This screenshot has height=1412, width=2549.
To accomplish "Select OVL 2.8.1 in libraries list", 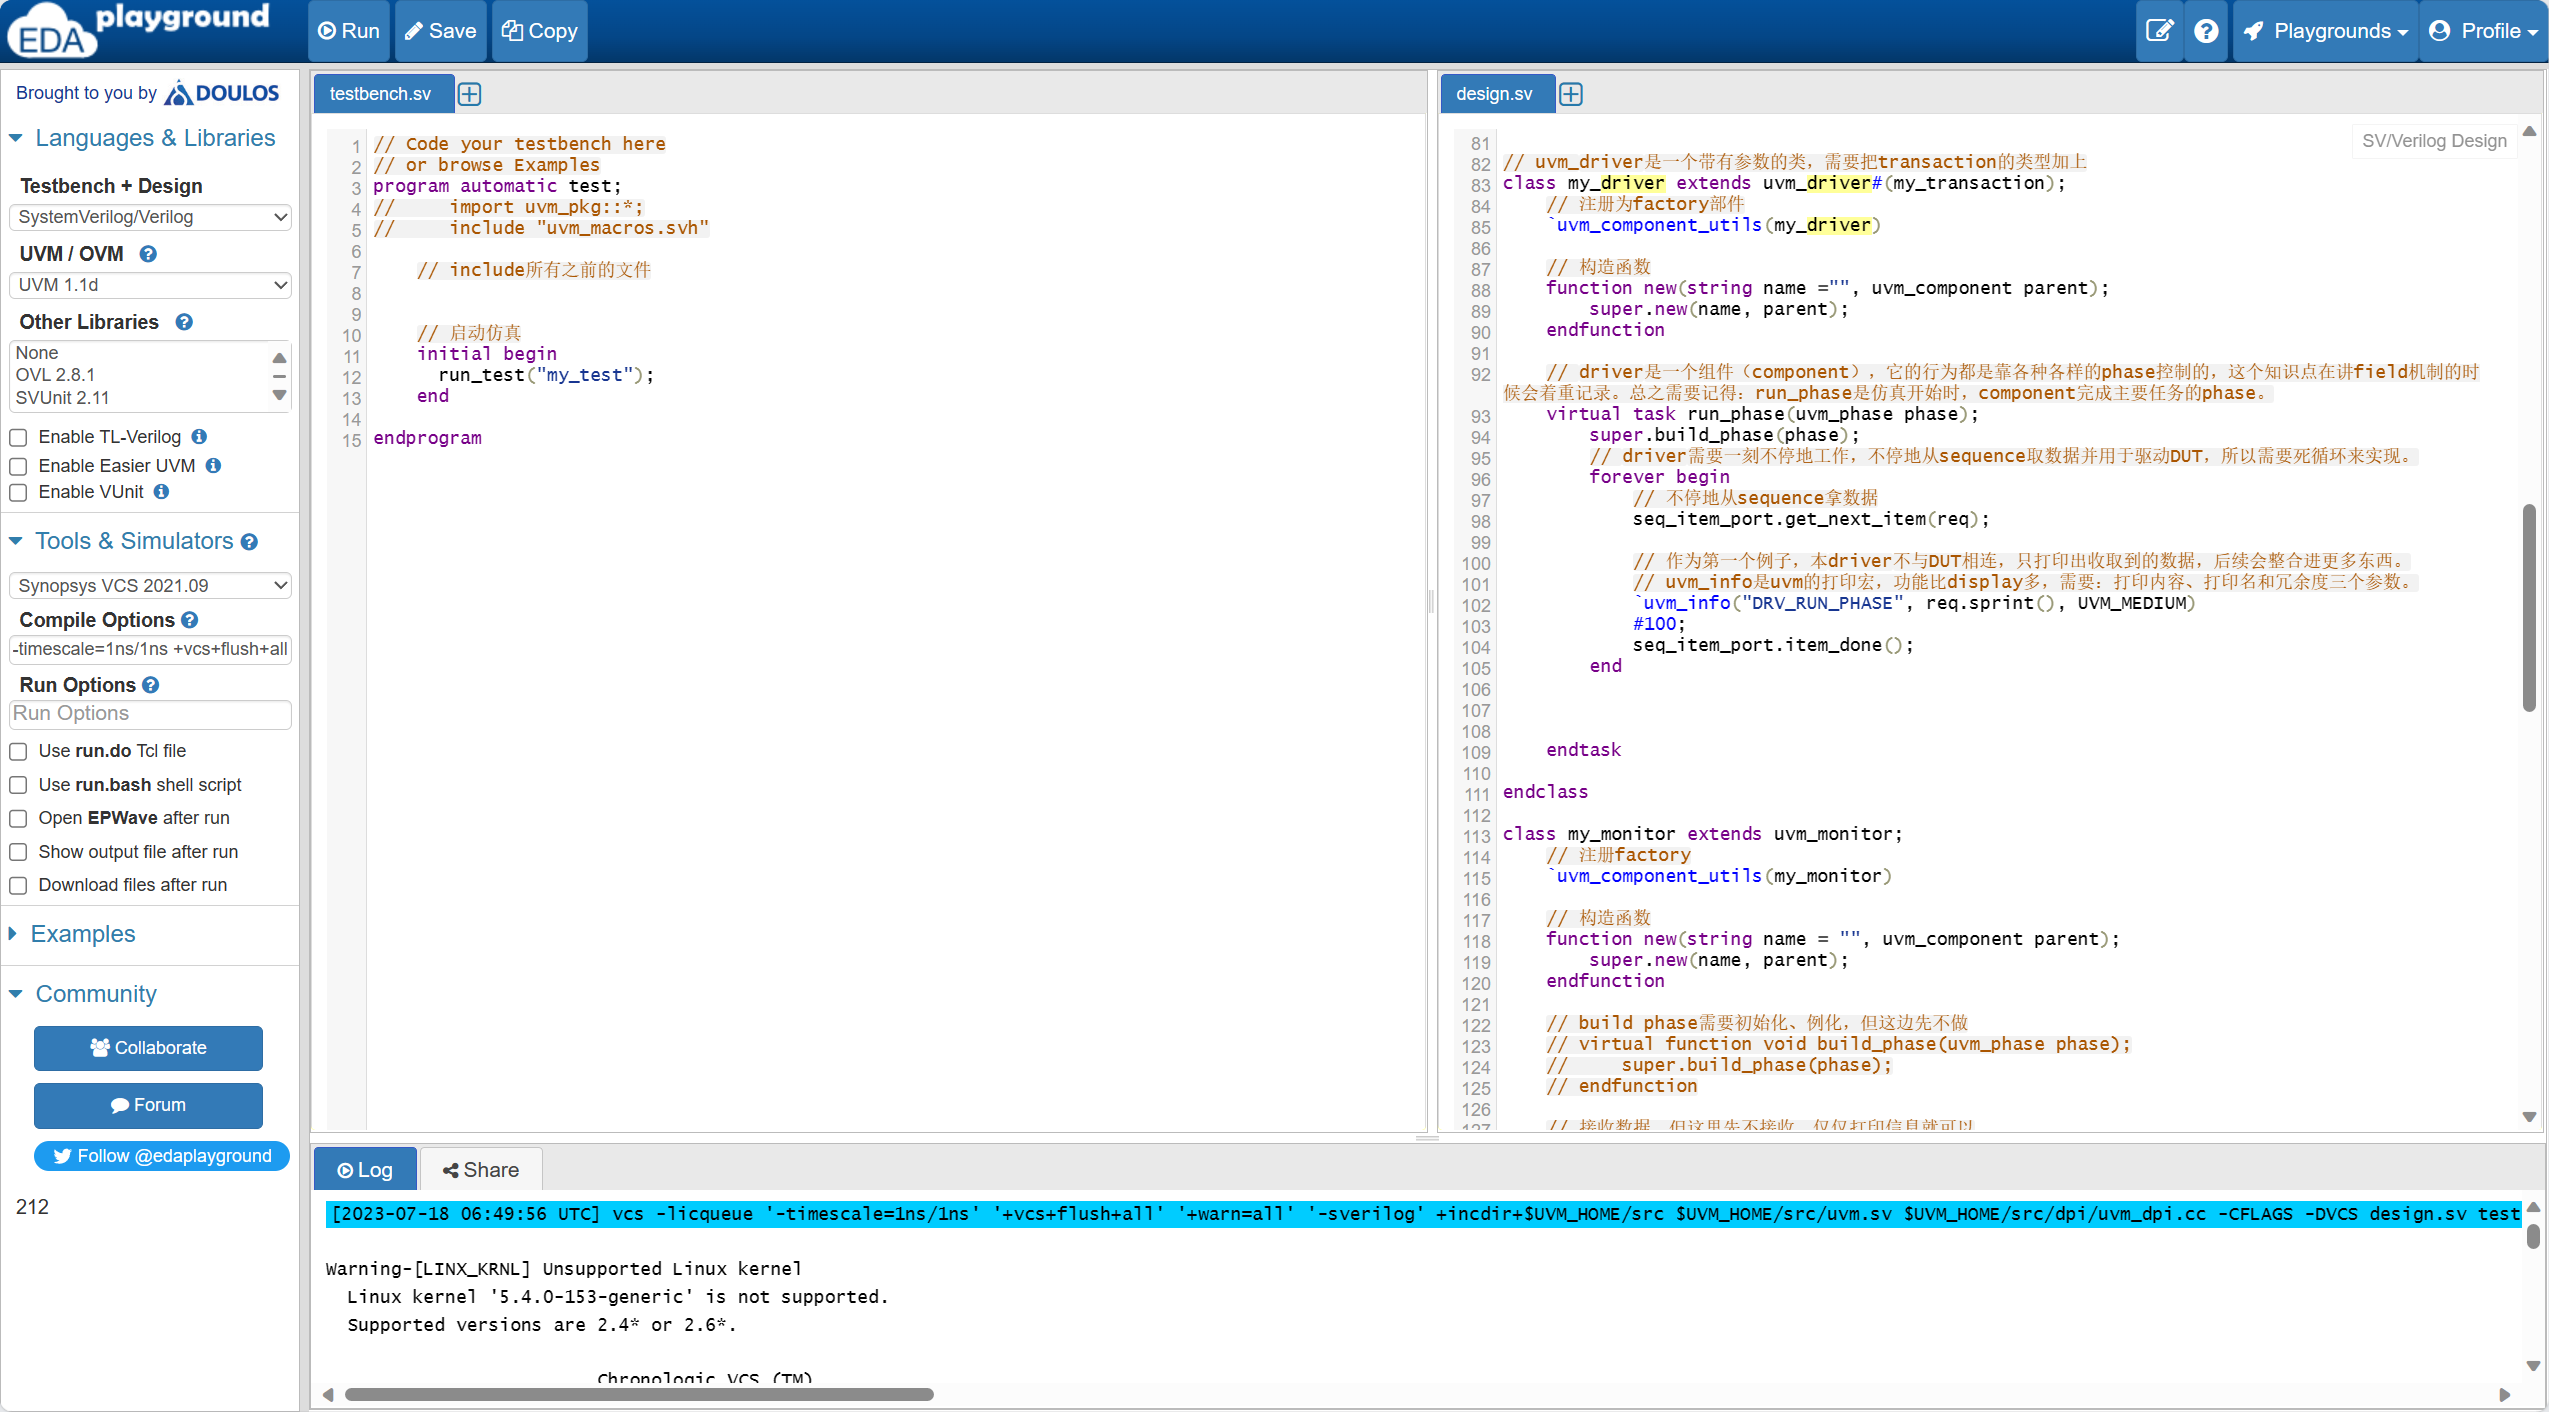I will 56,375.
